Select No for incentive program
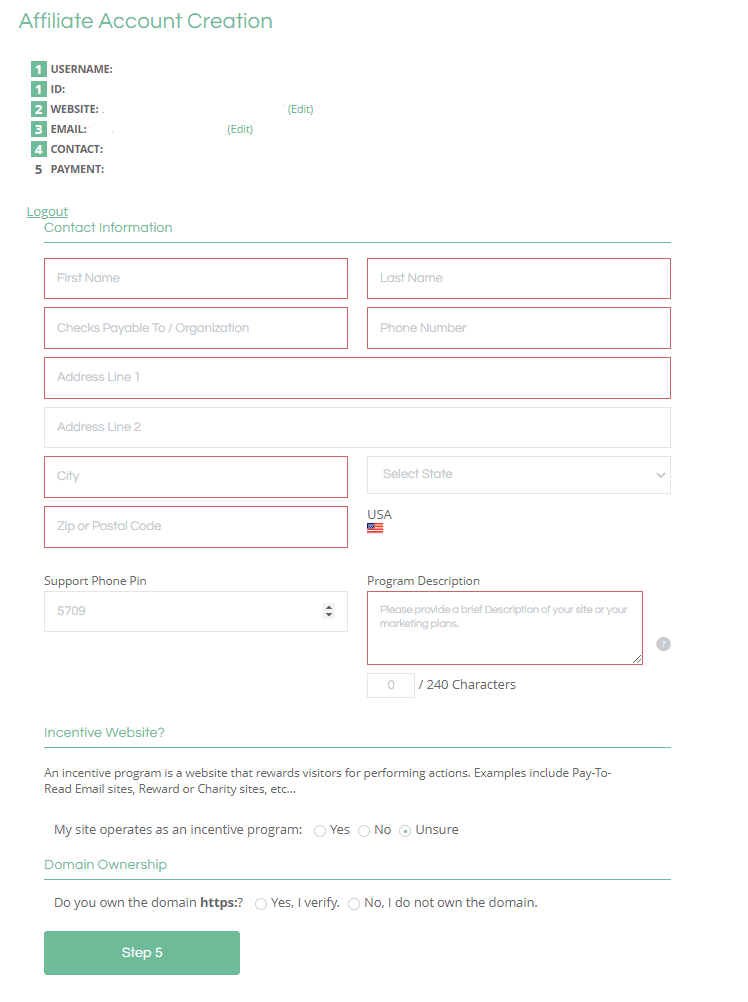The height and width of the screenshot is (1002, 748). 364,831
